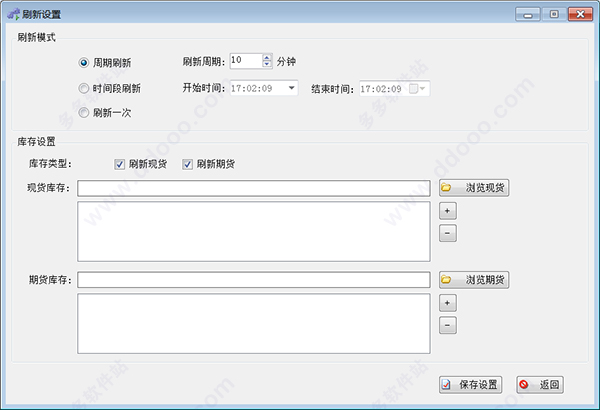Click the document icon on 保存设置
The width and height of the screenshot is (600, 410).
click(x=446, y=384)
